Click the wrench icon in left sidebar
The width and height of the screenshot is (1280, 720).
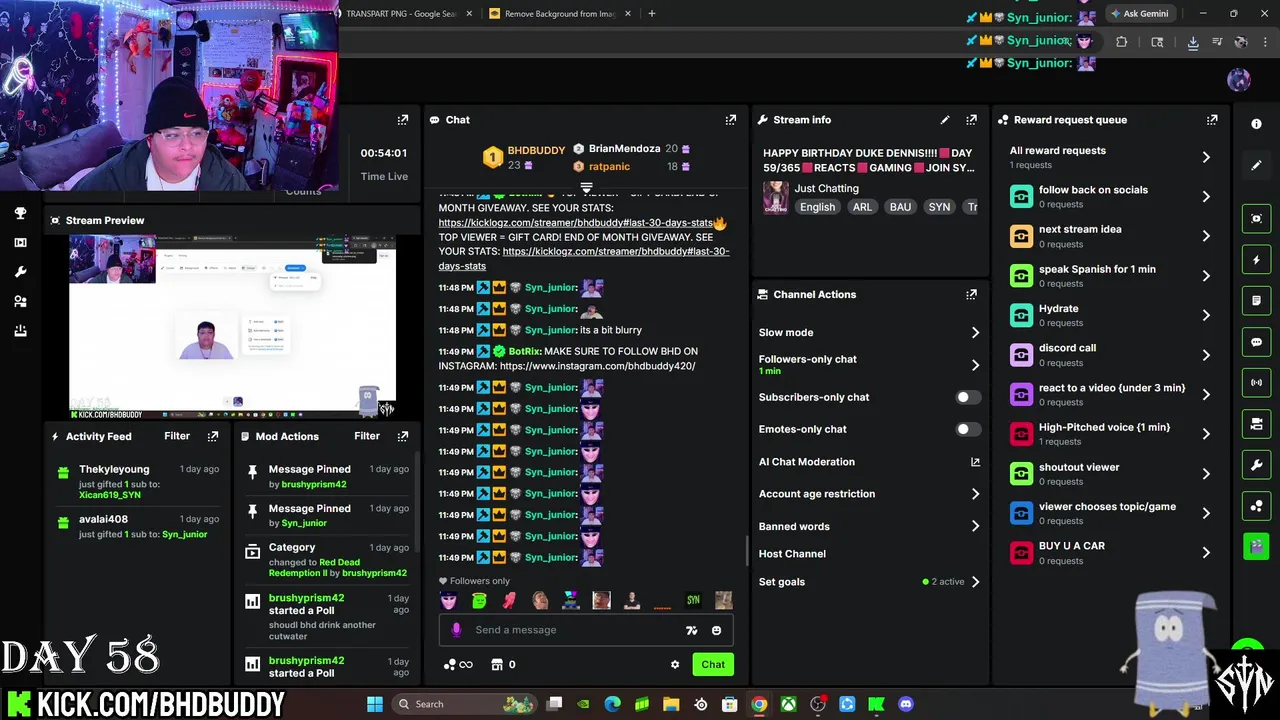(x=20, y=272)
